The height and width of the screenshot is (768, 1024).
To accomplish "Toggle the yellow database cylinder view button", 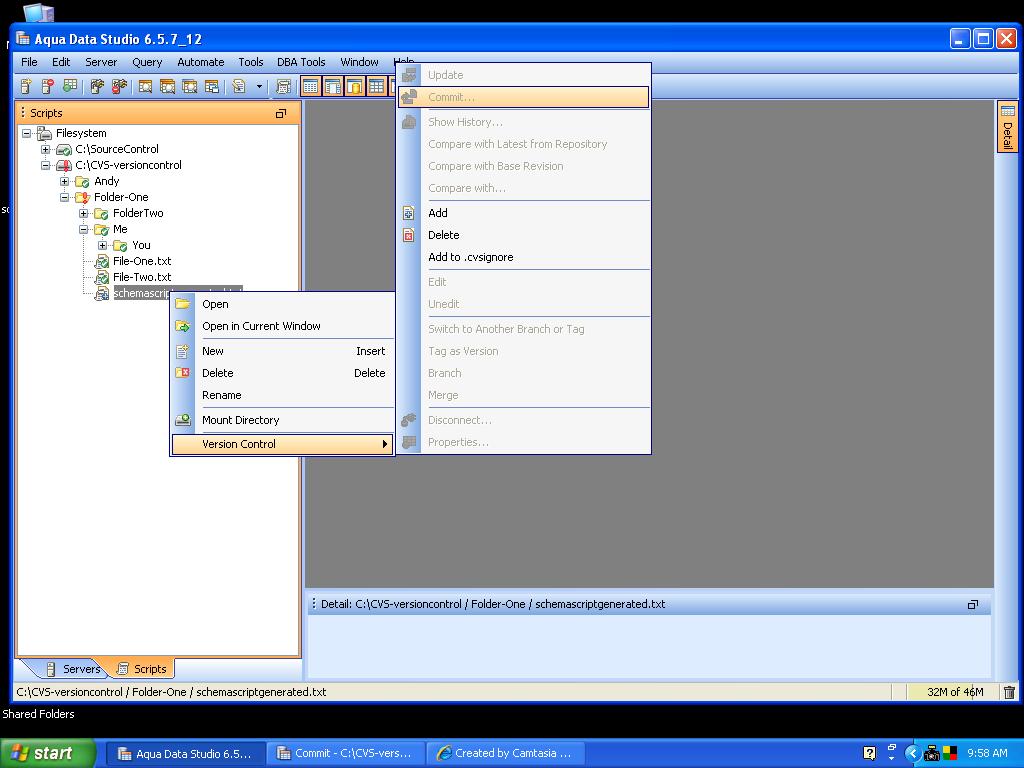I will coord(355,86).
